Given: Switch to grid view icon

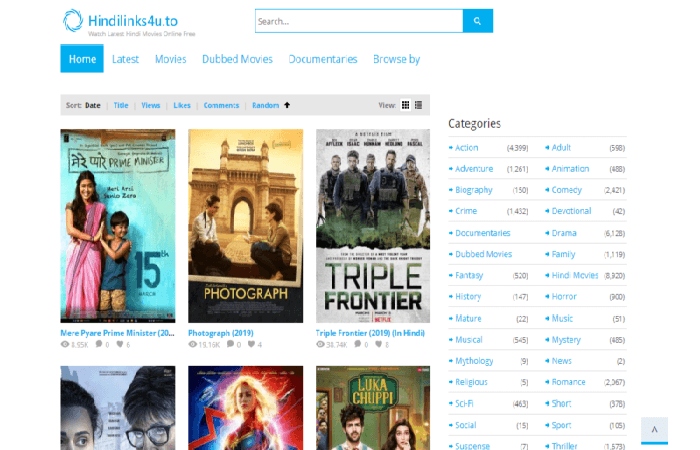Looking at the screenshot, I should click(x=405, y=105).
